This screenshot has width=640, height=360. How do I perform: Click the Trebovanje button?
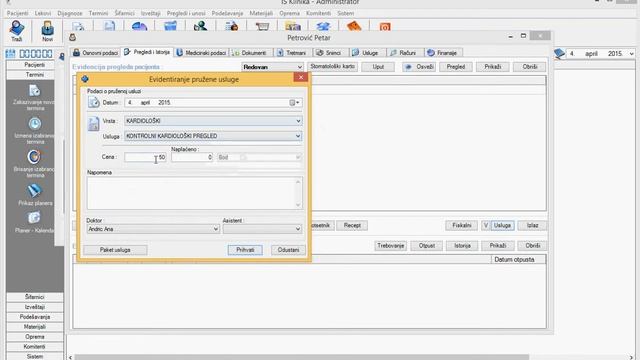[391, 246]
